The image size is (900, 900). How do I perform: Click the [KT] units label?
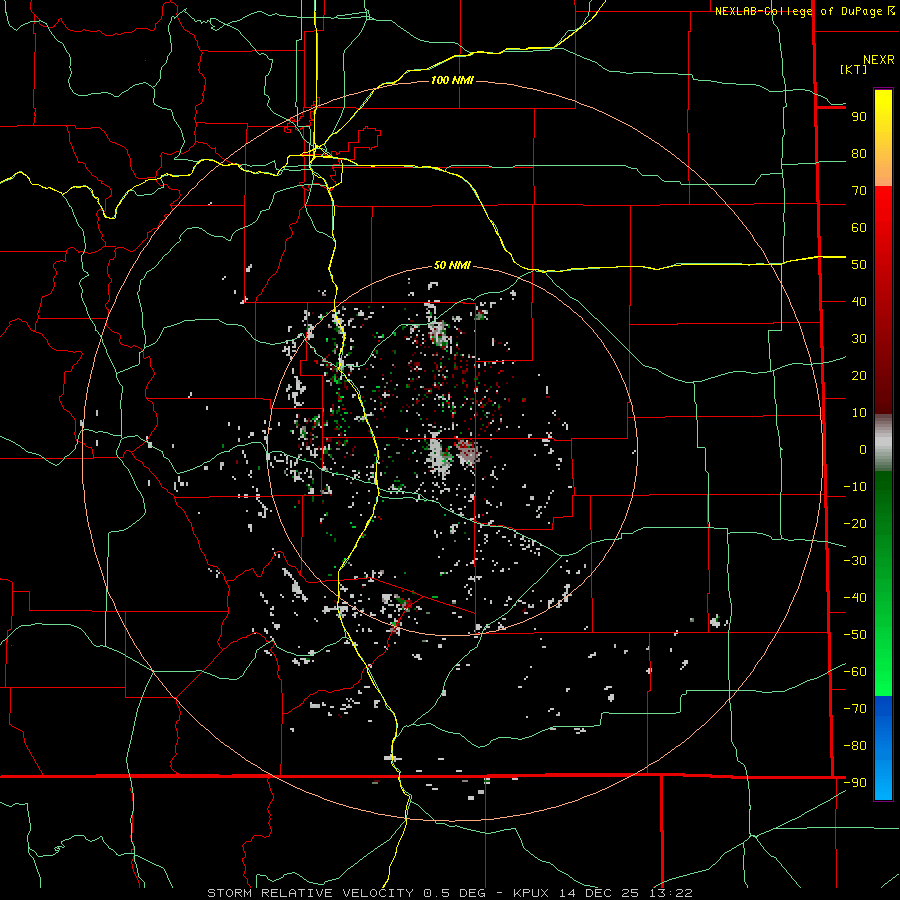point(854,69)
